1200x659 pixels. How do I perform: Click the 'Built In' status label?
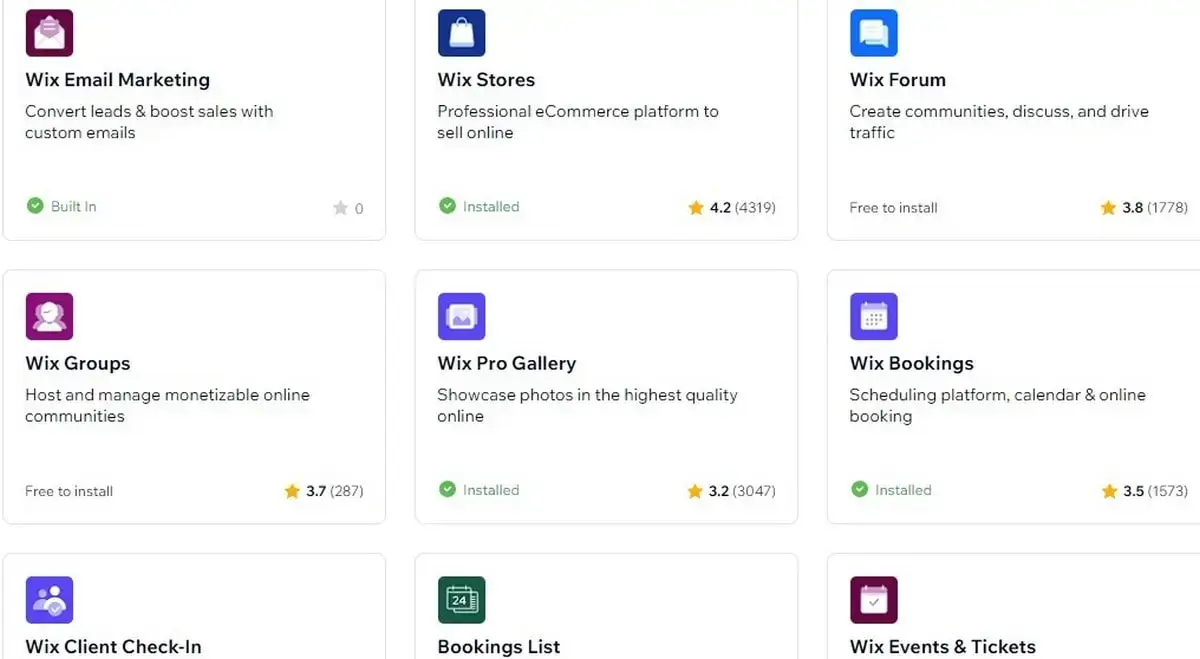pyautogui.click(x=73, y=206)
